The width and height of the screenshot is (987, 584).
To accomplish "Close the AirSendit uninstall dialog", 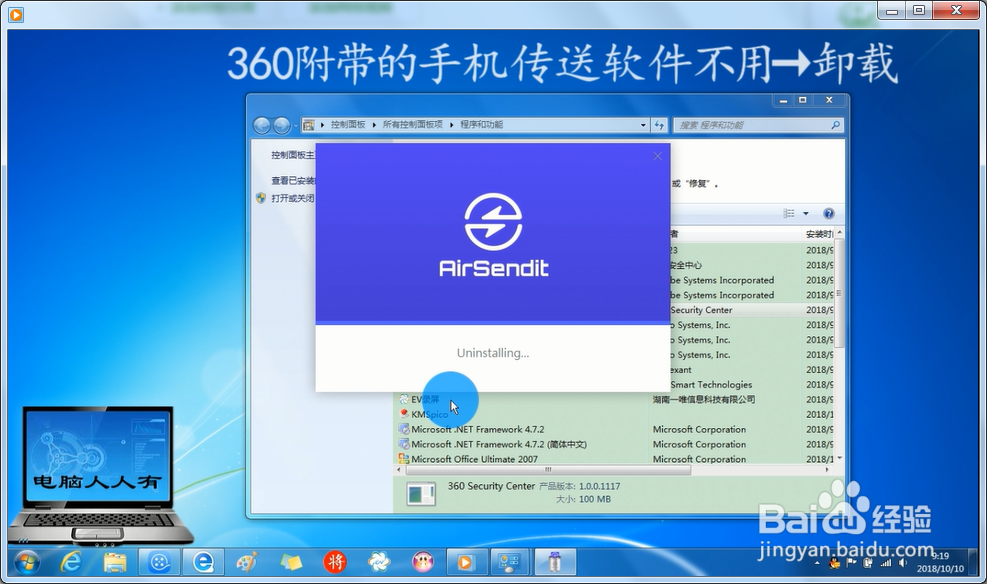I will point(658,155).
